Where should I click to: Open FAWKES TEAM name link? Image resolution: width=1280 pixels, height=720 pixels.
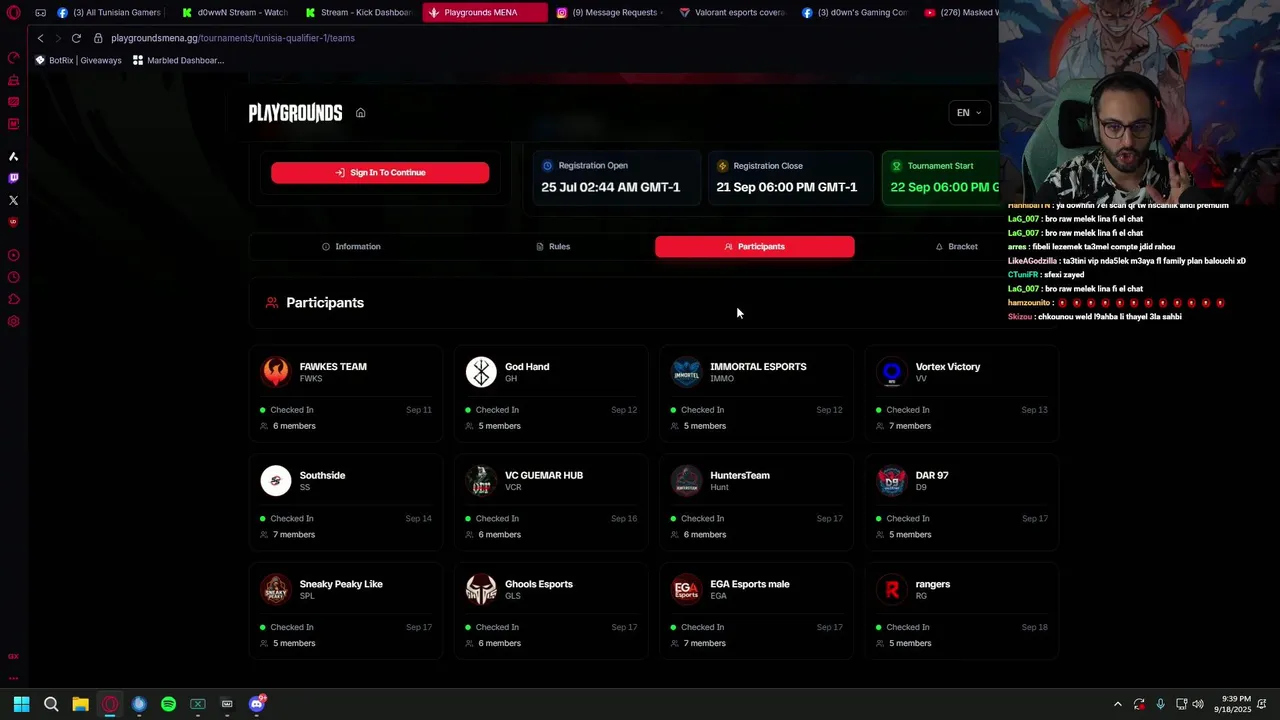pyautogui.click(x=333, y=367)
